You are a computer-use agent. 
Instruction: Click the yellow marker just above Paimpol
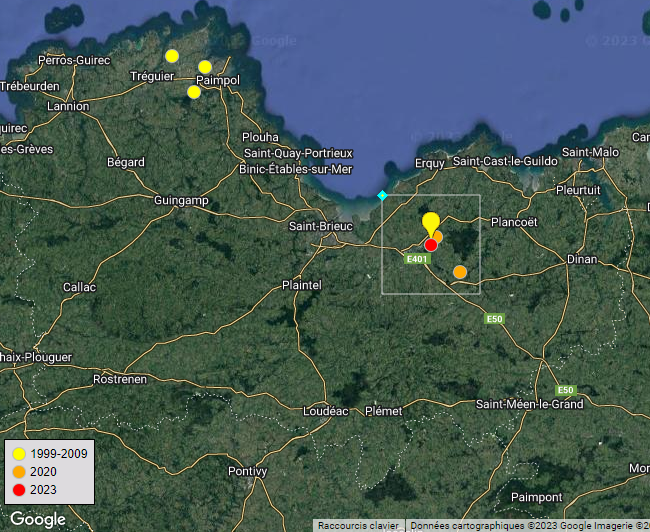coord(205,67)
